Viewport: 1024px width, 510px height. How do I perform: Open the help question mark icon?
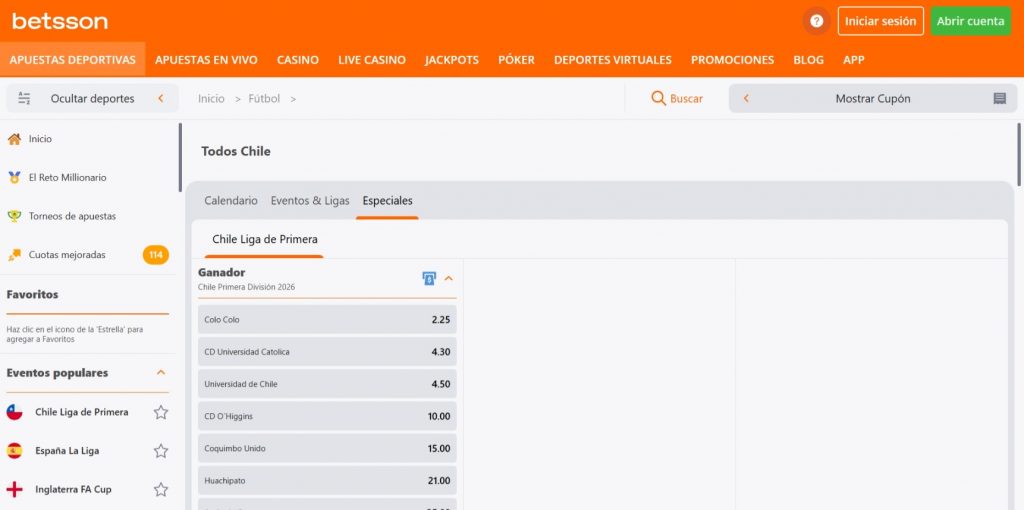pyautogui.click(x=816, y=21)
